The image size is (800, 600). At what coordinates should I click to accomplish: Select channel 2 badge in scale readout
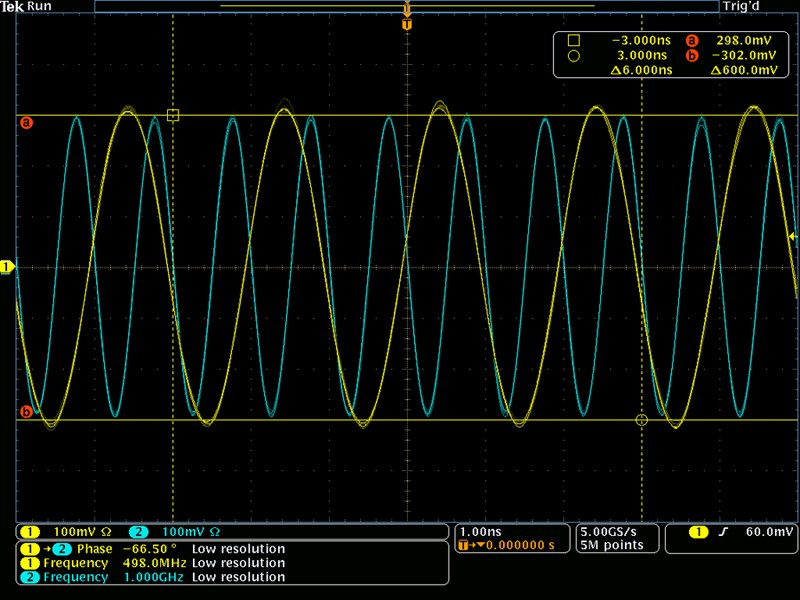point(138,532)
